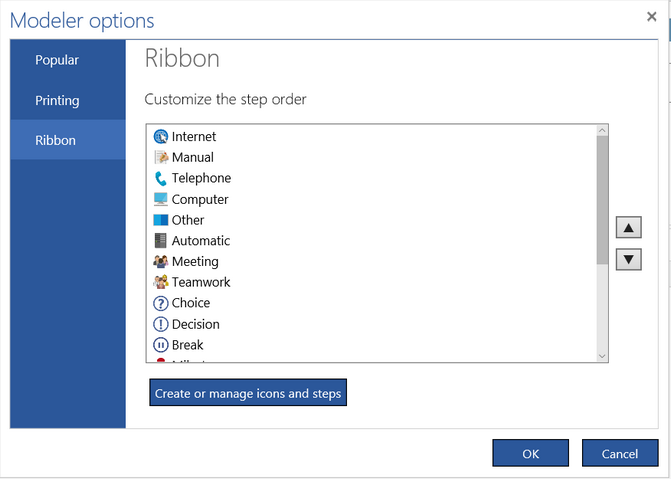Viewport: 671px width, 479px height.
Task: Cancel the Modeler options dialog
Action: (x=620, y=453)
